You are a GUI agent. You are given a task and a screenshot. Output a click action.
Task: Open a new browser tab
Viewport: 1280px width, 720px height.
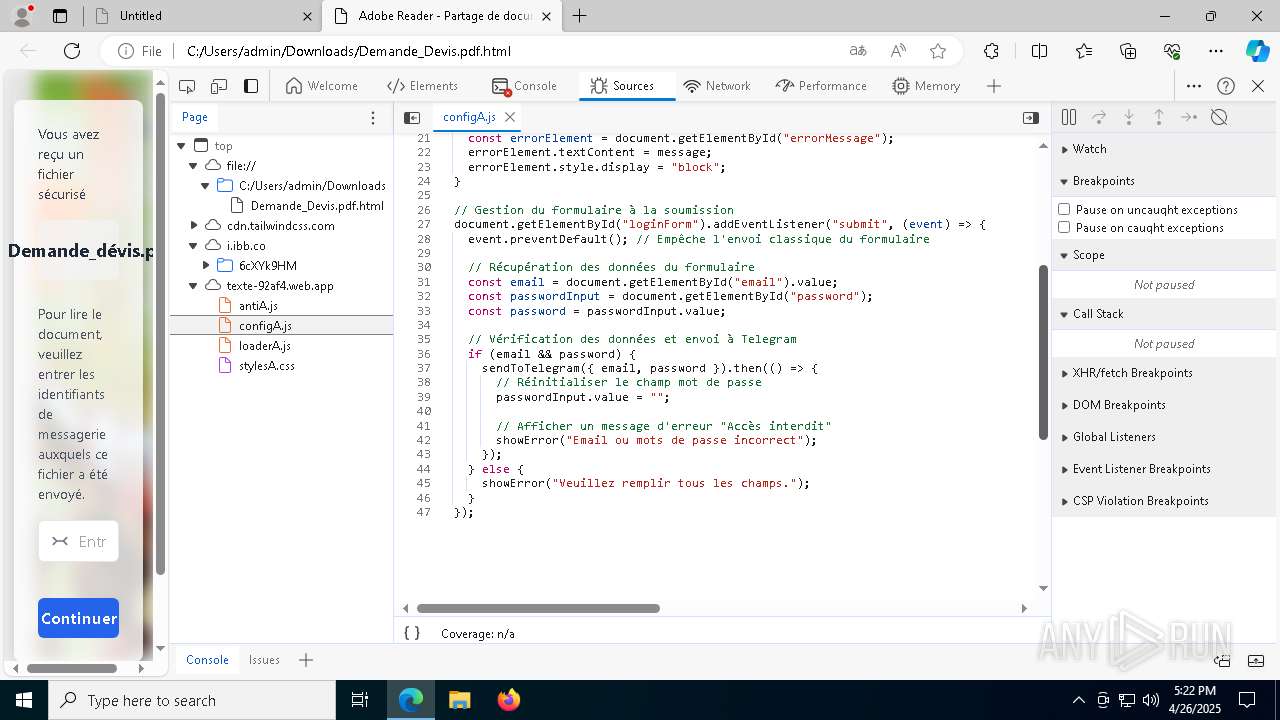pos(580,16)
